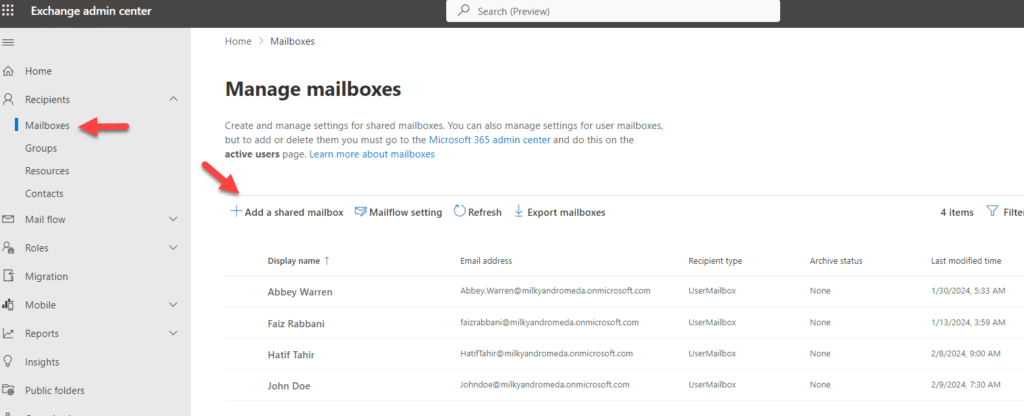The image size is (1024, 416).
Task: Open Insights in navigation
Action: tap(42, 362)
